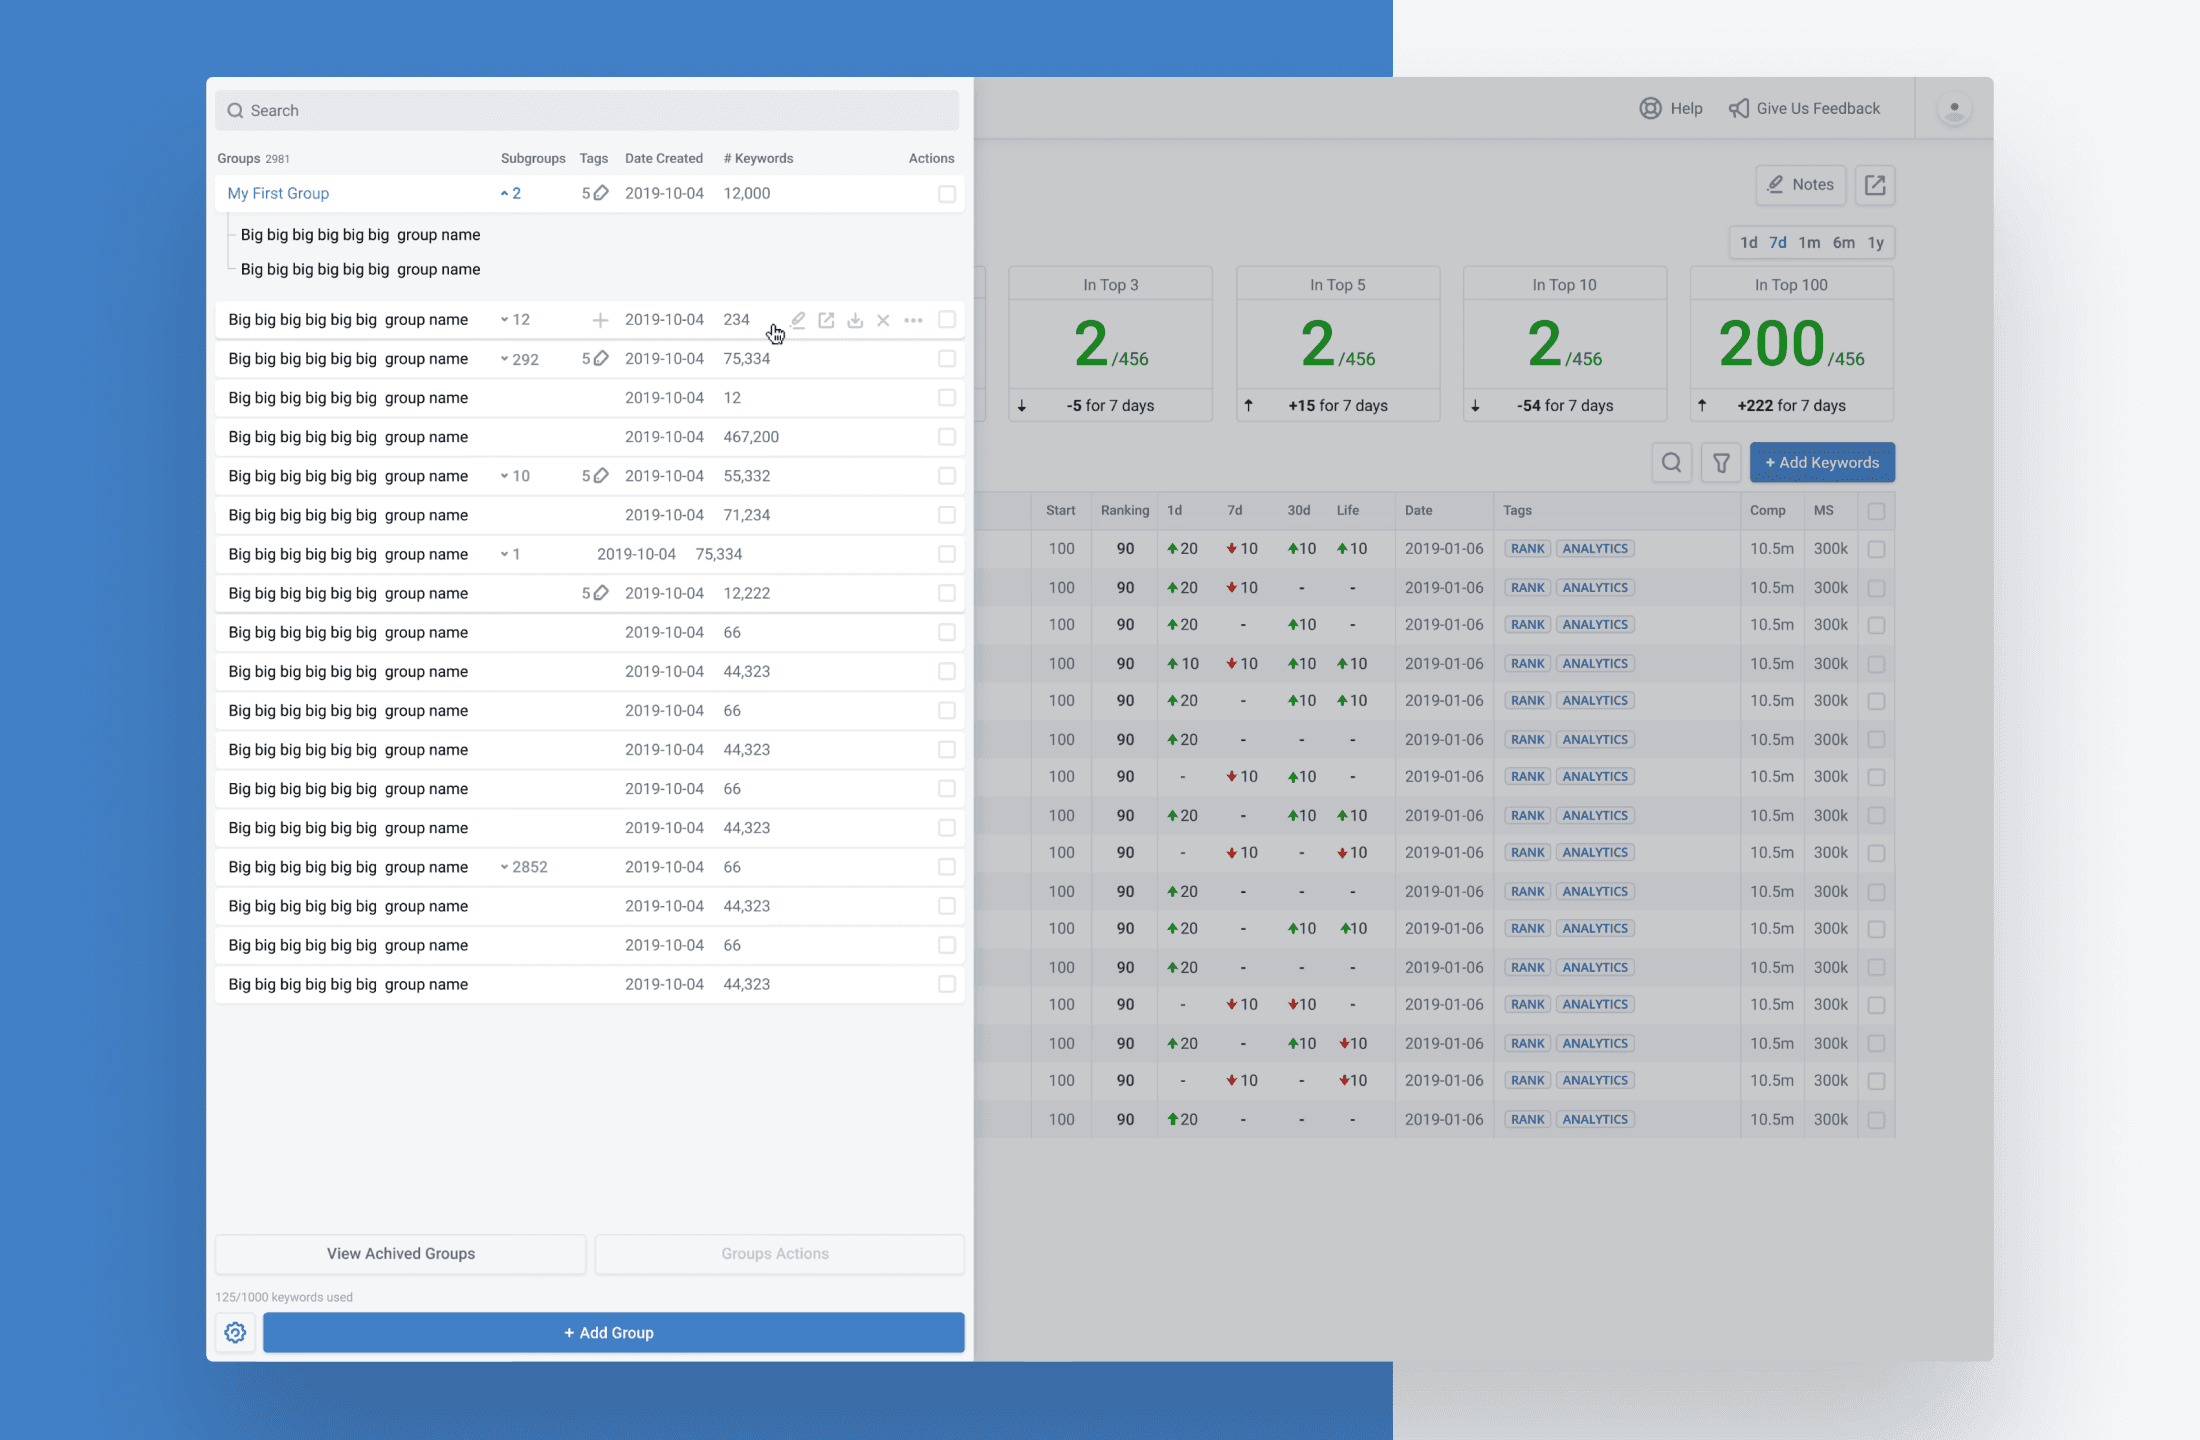Open the settings gear beside Add Group

pyautogui.click(x=235, y=1333)
